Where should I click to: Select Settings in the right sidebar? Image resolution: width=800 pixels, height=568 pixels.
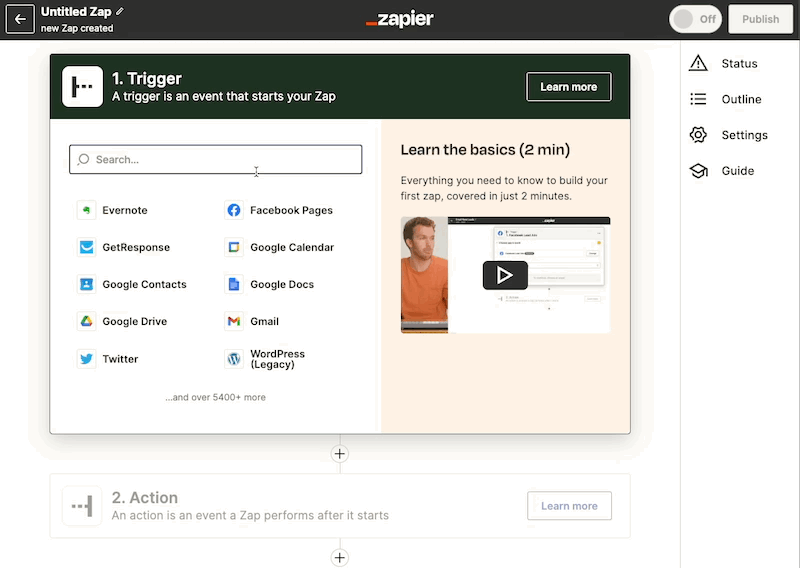click(x=744, y=135)
